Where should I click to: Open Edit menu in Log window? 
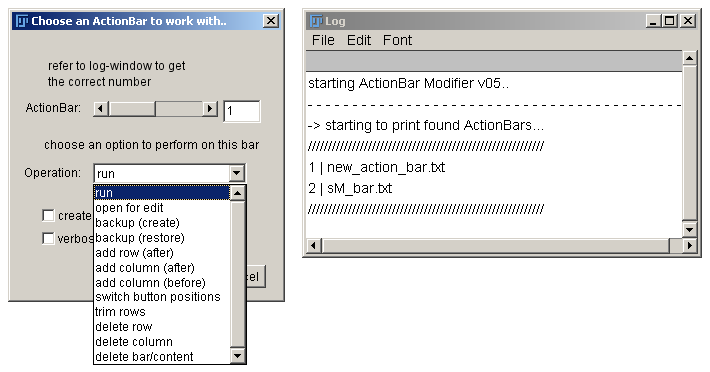pyautogui.click(x=359, y=40)
